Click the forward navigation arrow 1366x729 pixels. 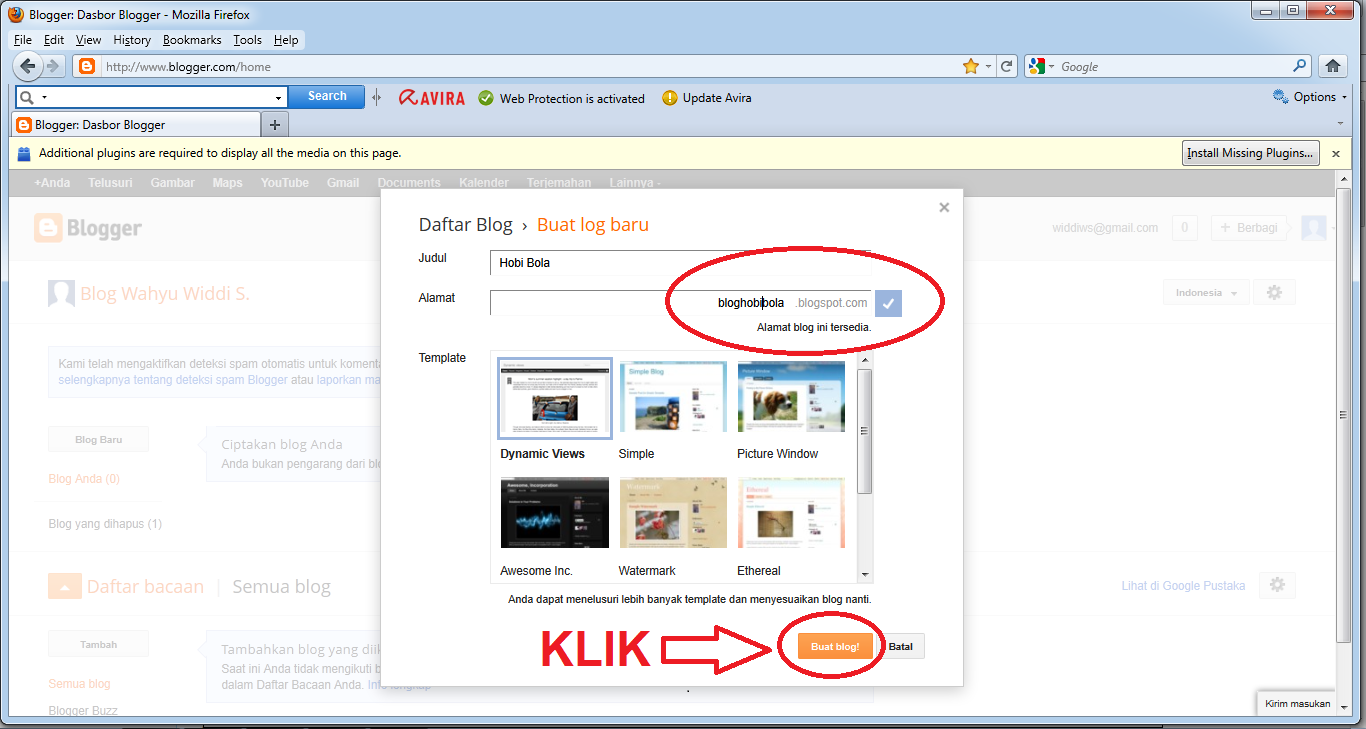click(54, 66)
